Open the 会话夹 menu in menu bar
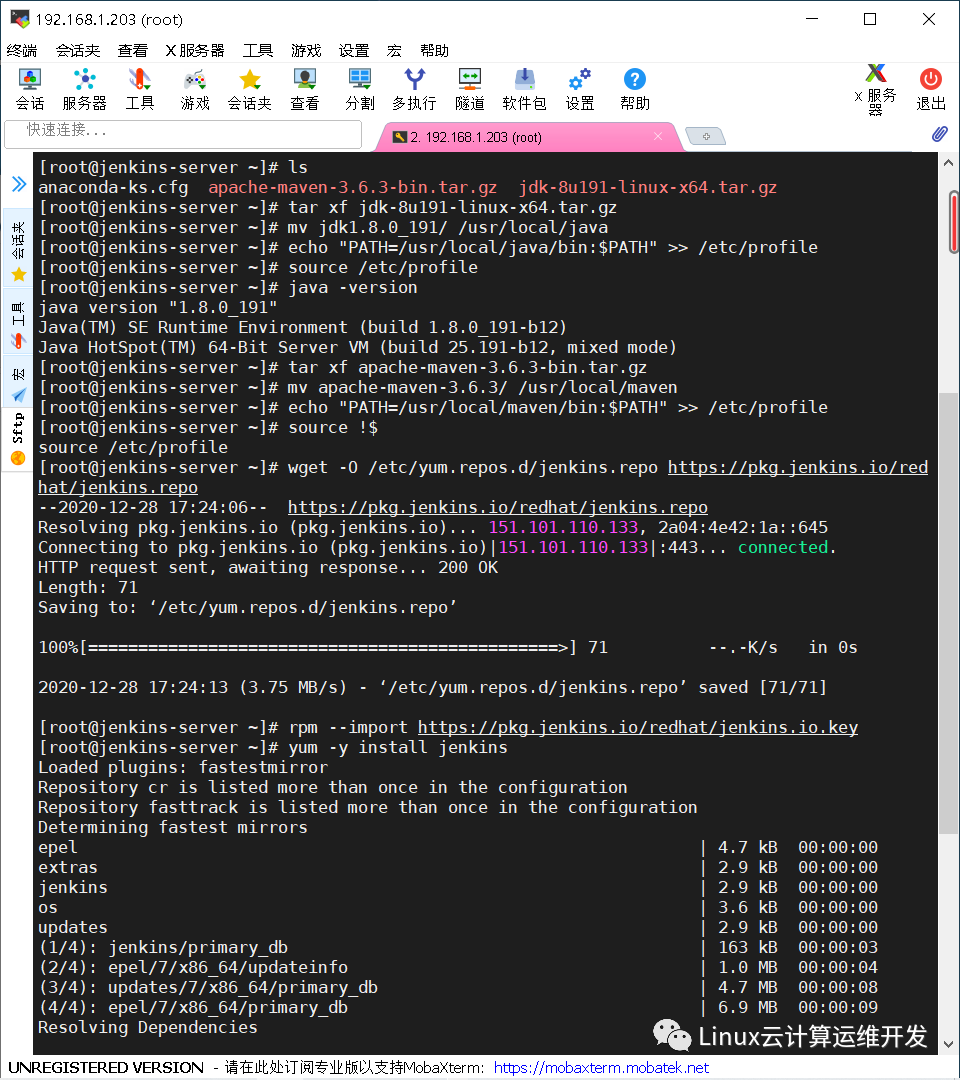This screenshot has height=1080, width=960. [78, 50]
